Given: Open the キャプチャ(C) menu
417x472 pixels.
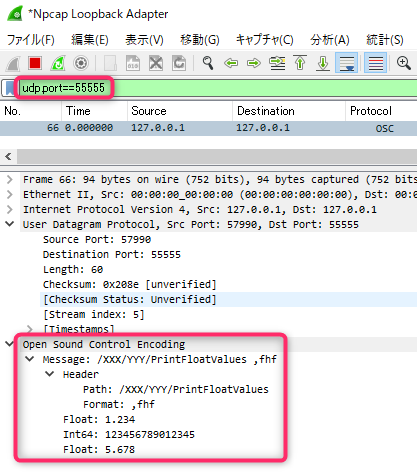Looking at the screenshot, I should [264, 40].
